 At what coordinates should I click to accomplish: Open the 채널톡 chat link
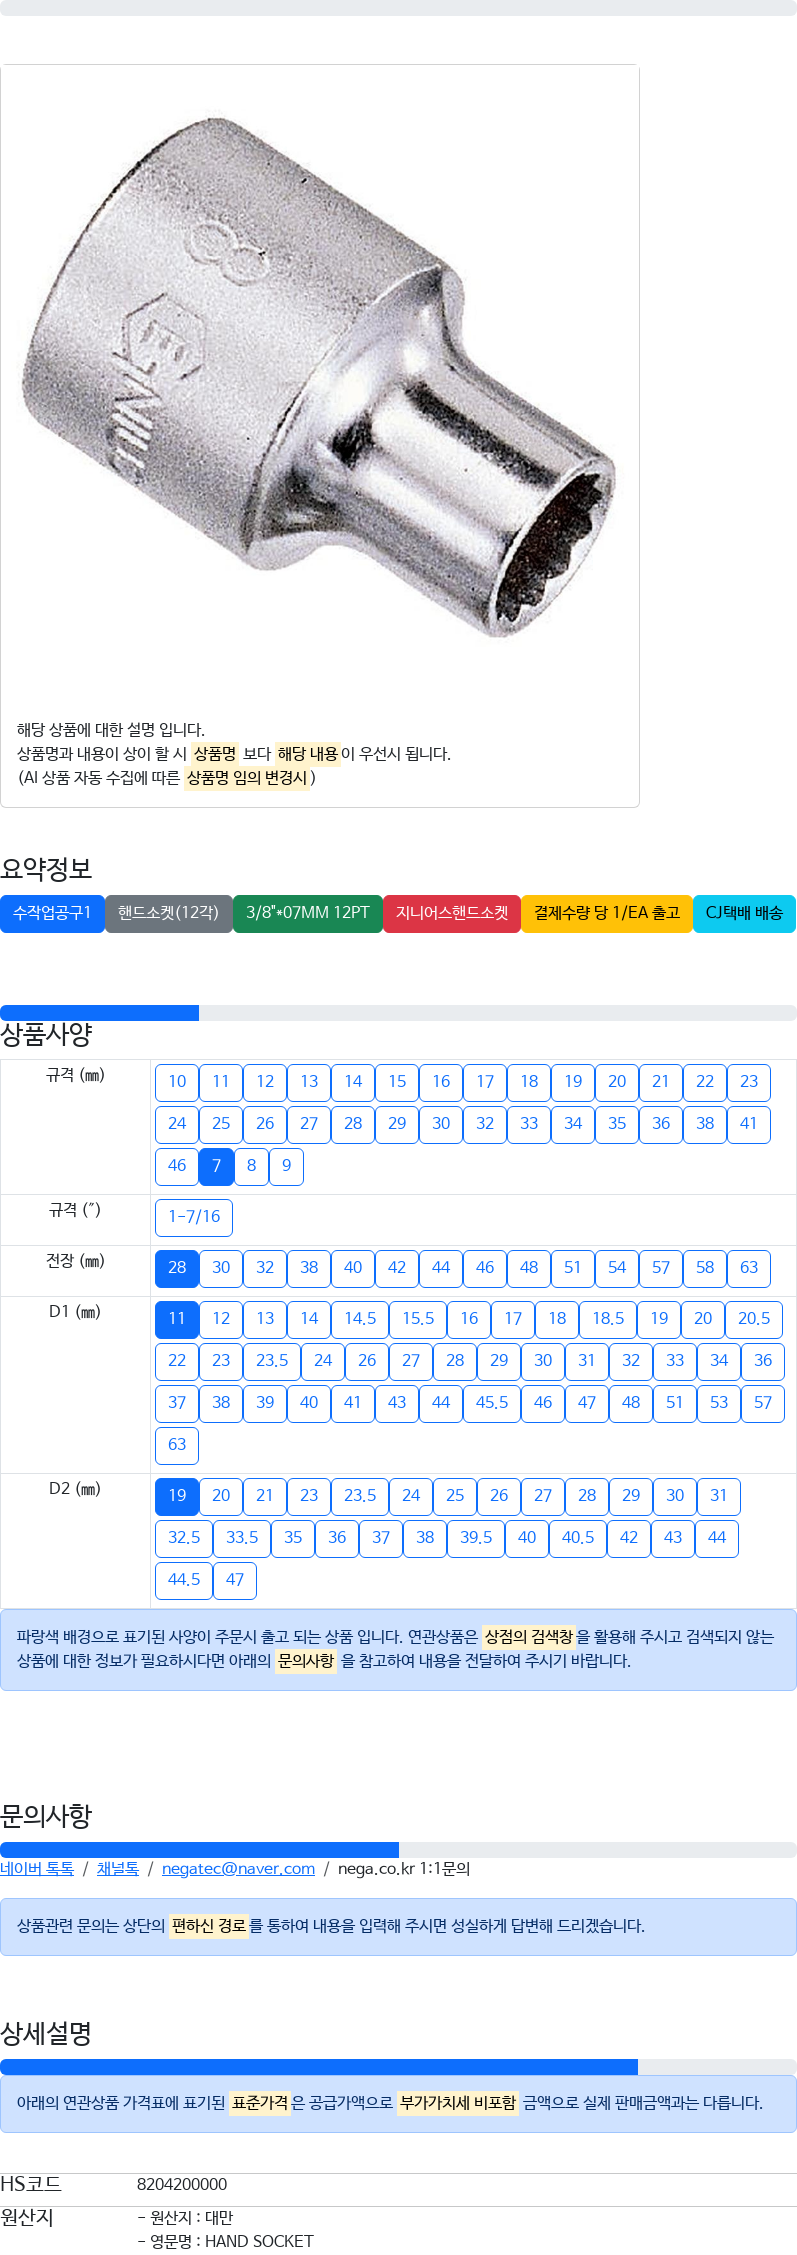coord(118,1869)
